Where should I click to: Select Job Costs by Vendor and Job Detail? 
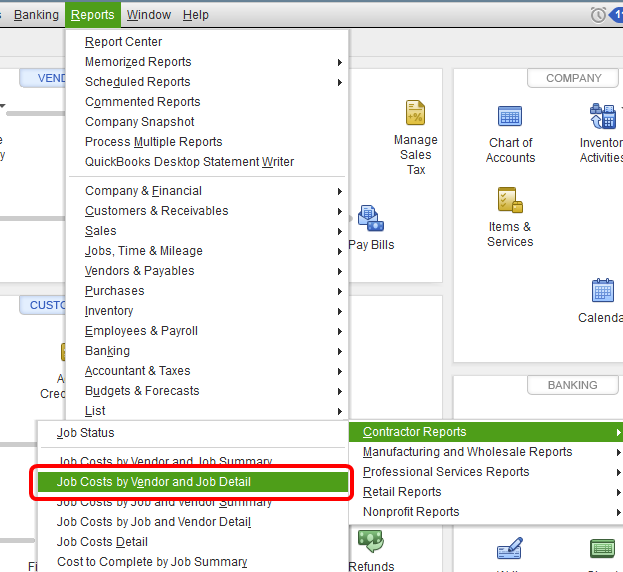coord(193,482)
